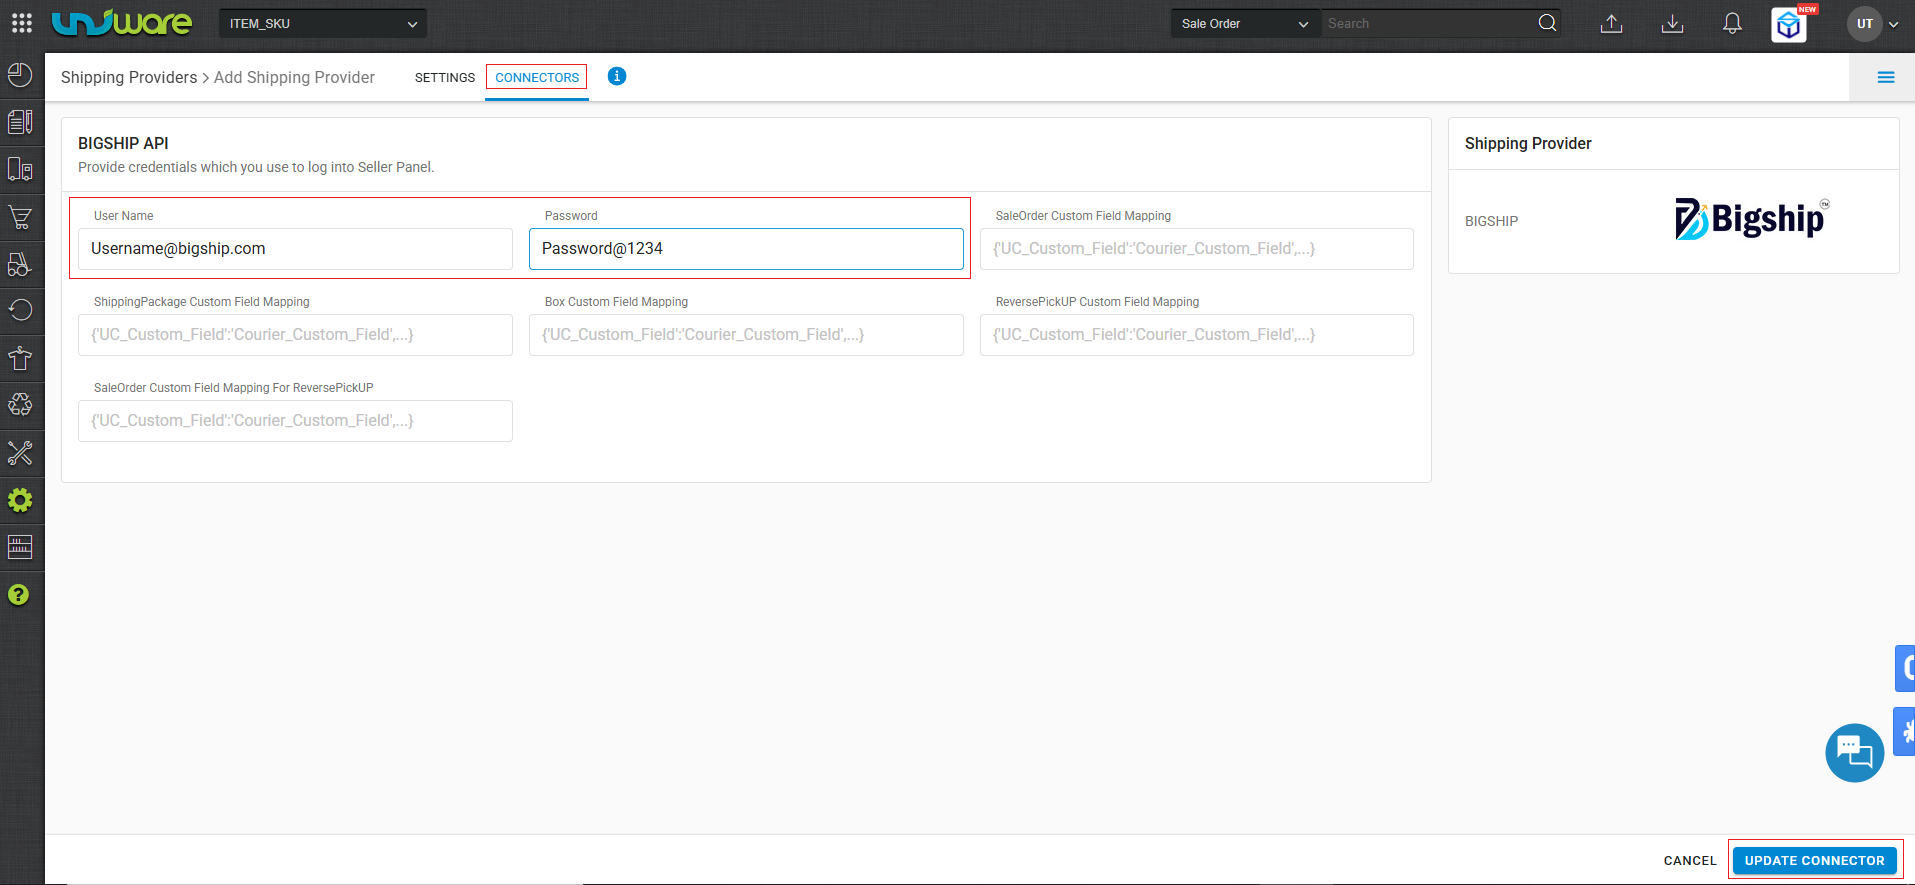Click the UPDATE CONNECTOR button
This screenshot has height=885, width=1915.
(x=1814, y=860)
